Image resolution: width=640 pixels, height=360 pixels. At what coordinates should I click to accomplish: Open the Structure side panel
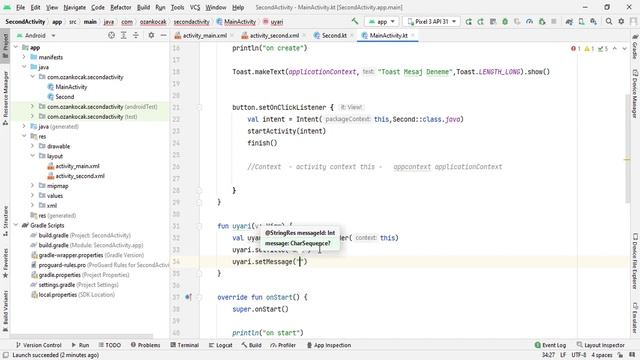(5, 221)
